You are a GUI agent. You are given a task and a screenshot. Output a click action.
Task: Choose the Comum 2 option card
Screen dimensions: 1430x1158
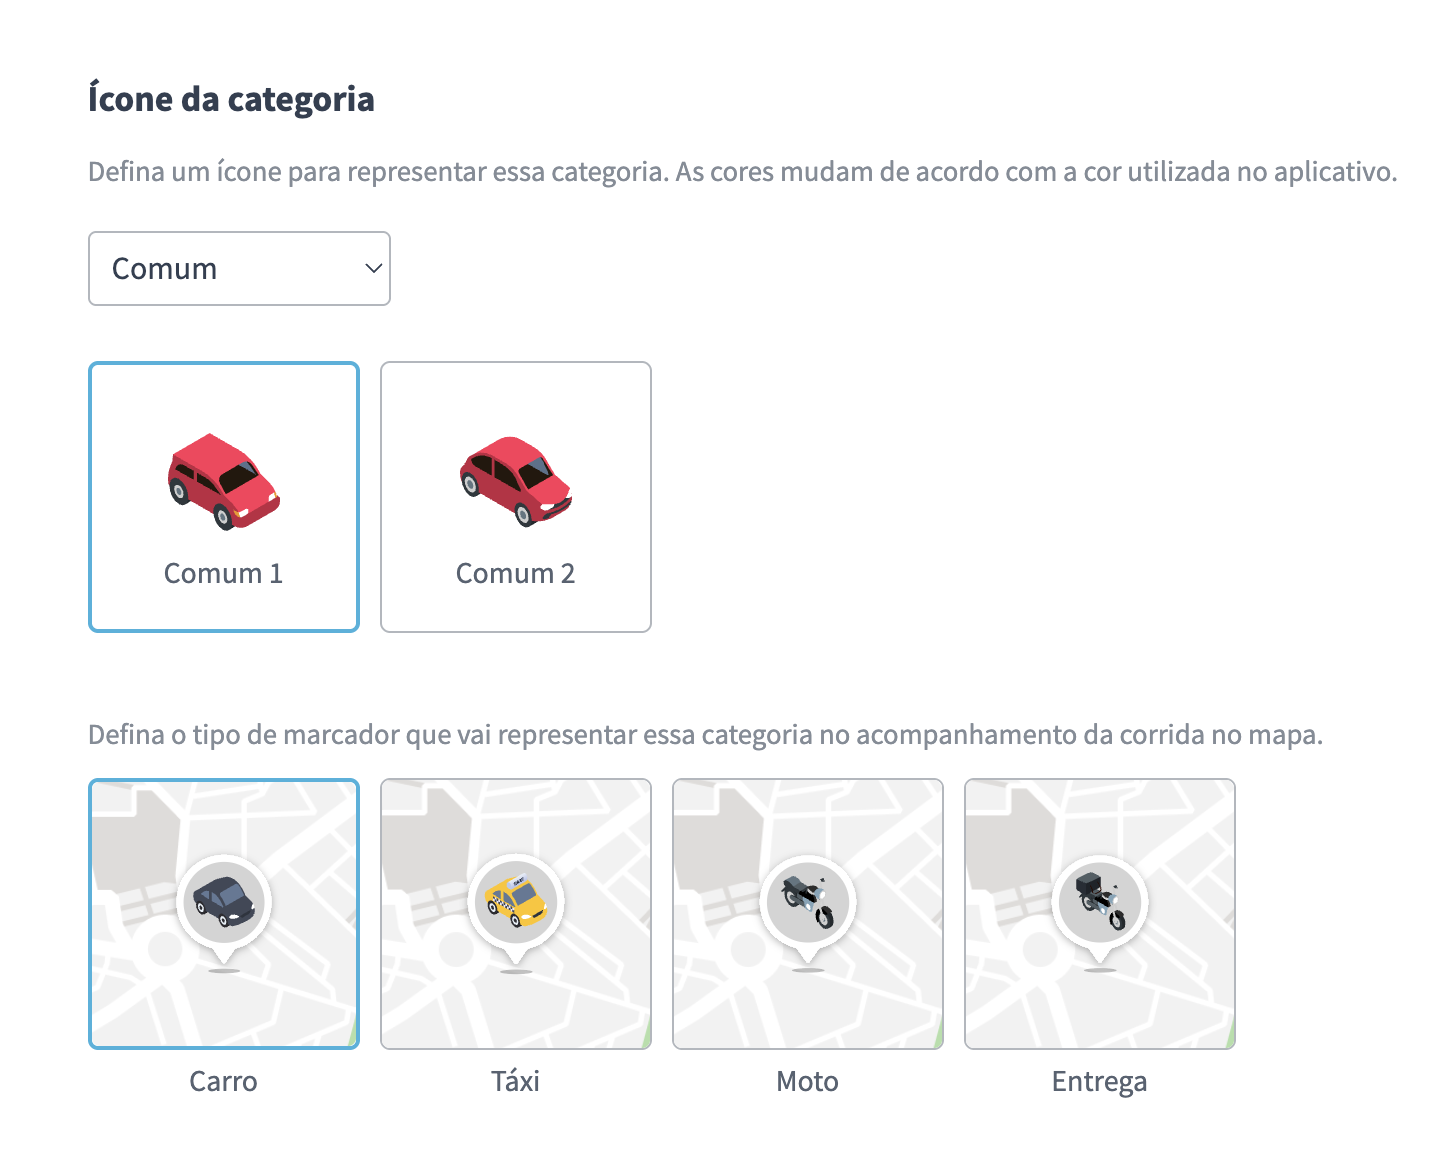pyautogui.click(x=516, y=497)
